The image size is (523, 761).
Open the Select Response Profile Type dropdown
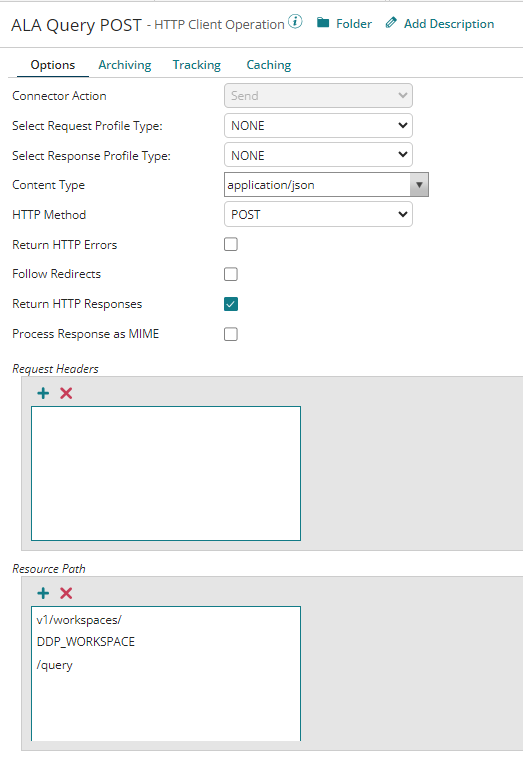pos(318,155)
